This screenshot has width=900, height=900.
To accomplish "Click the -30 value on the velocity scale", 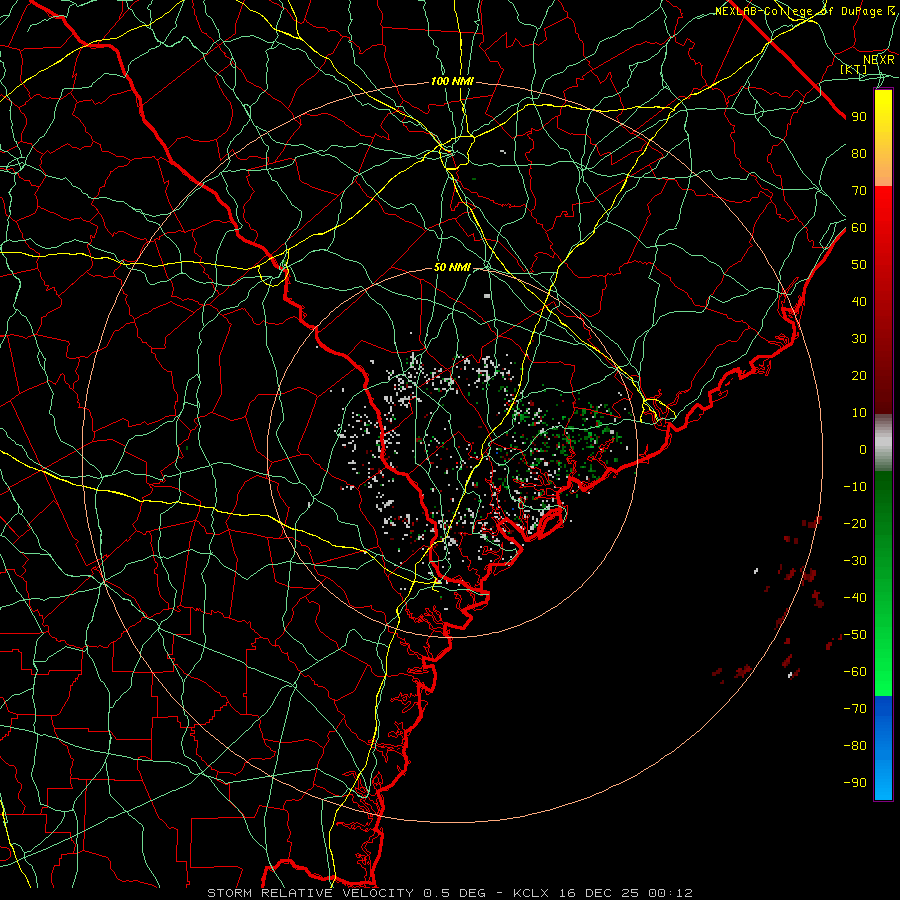I will [x=855, y=561].
